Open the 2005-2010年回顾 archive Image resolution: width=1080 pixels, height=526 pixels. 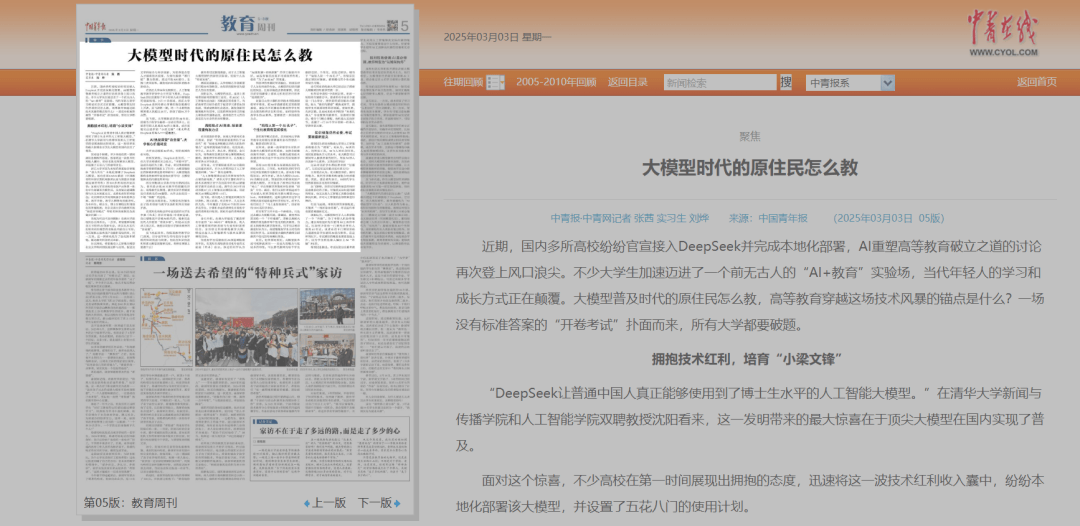[556, 82]
